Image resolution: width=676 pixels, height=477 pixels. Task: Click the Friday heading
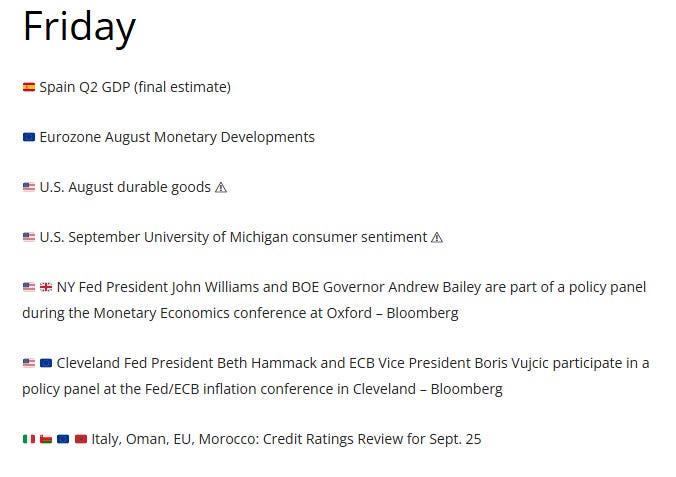point(79,27)
